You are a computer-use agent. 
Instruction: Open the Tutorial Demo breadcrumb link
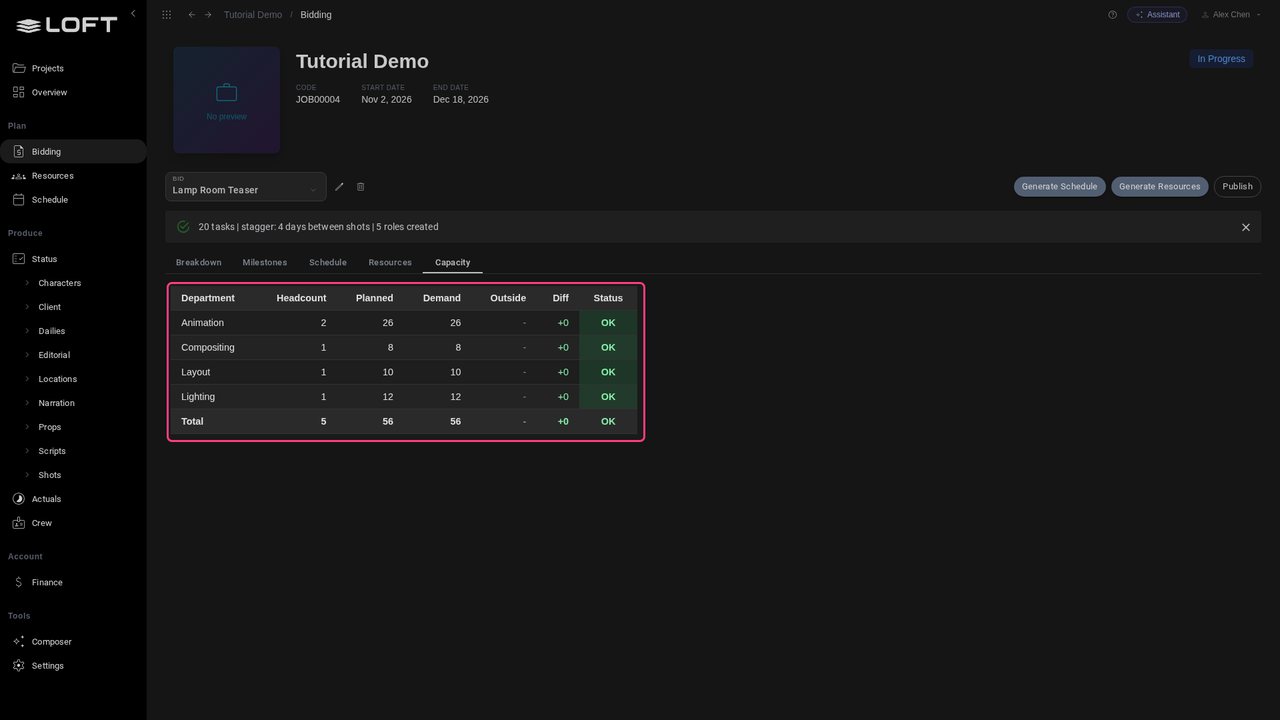coord(253,15)
